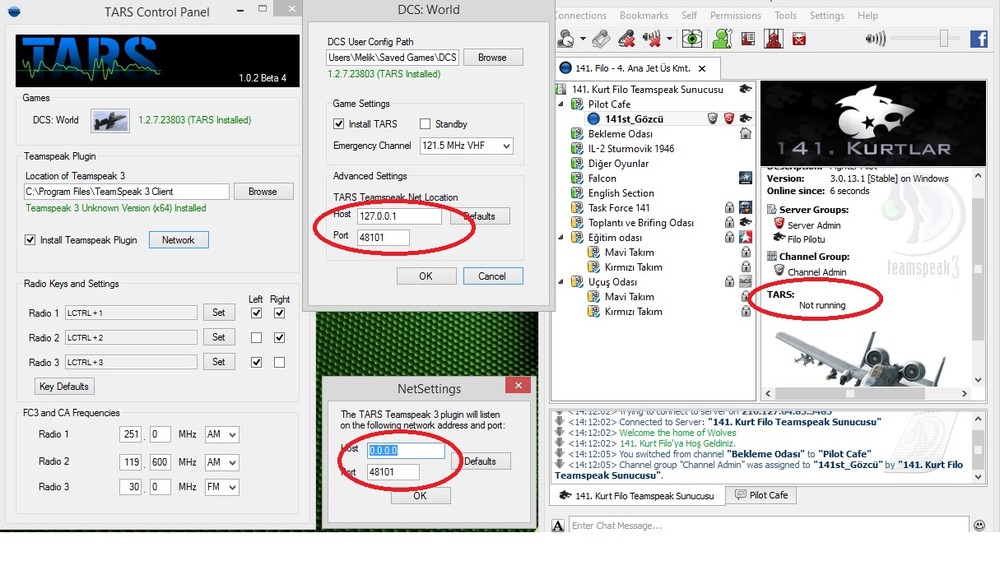Image resolution: width=1000 pixels, height=584 pixels.
Task: Click the star badge on Eğitim odası row
Action: (745, 237)
